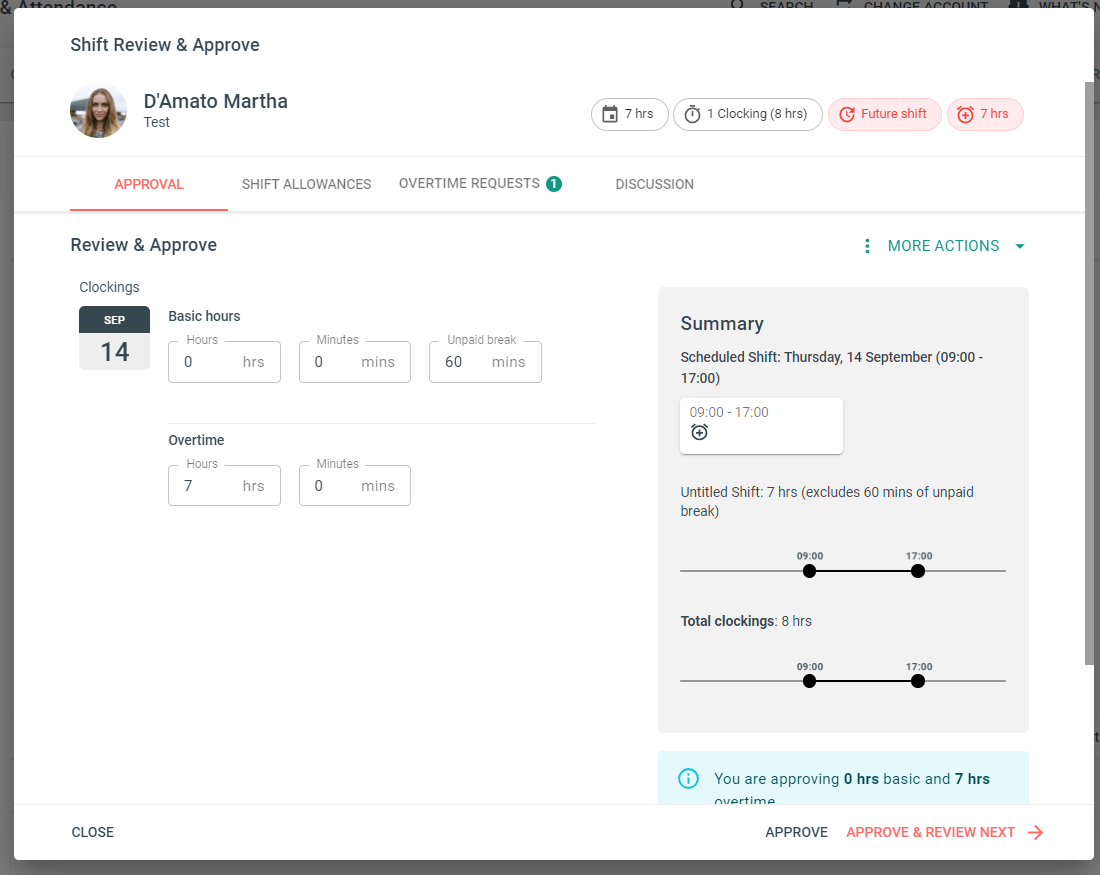The width and height of the screenshot is (1100, 875).
Task: Click the 09:00 handle on Untitled Shift timeline
Action: coord(810,571)
